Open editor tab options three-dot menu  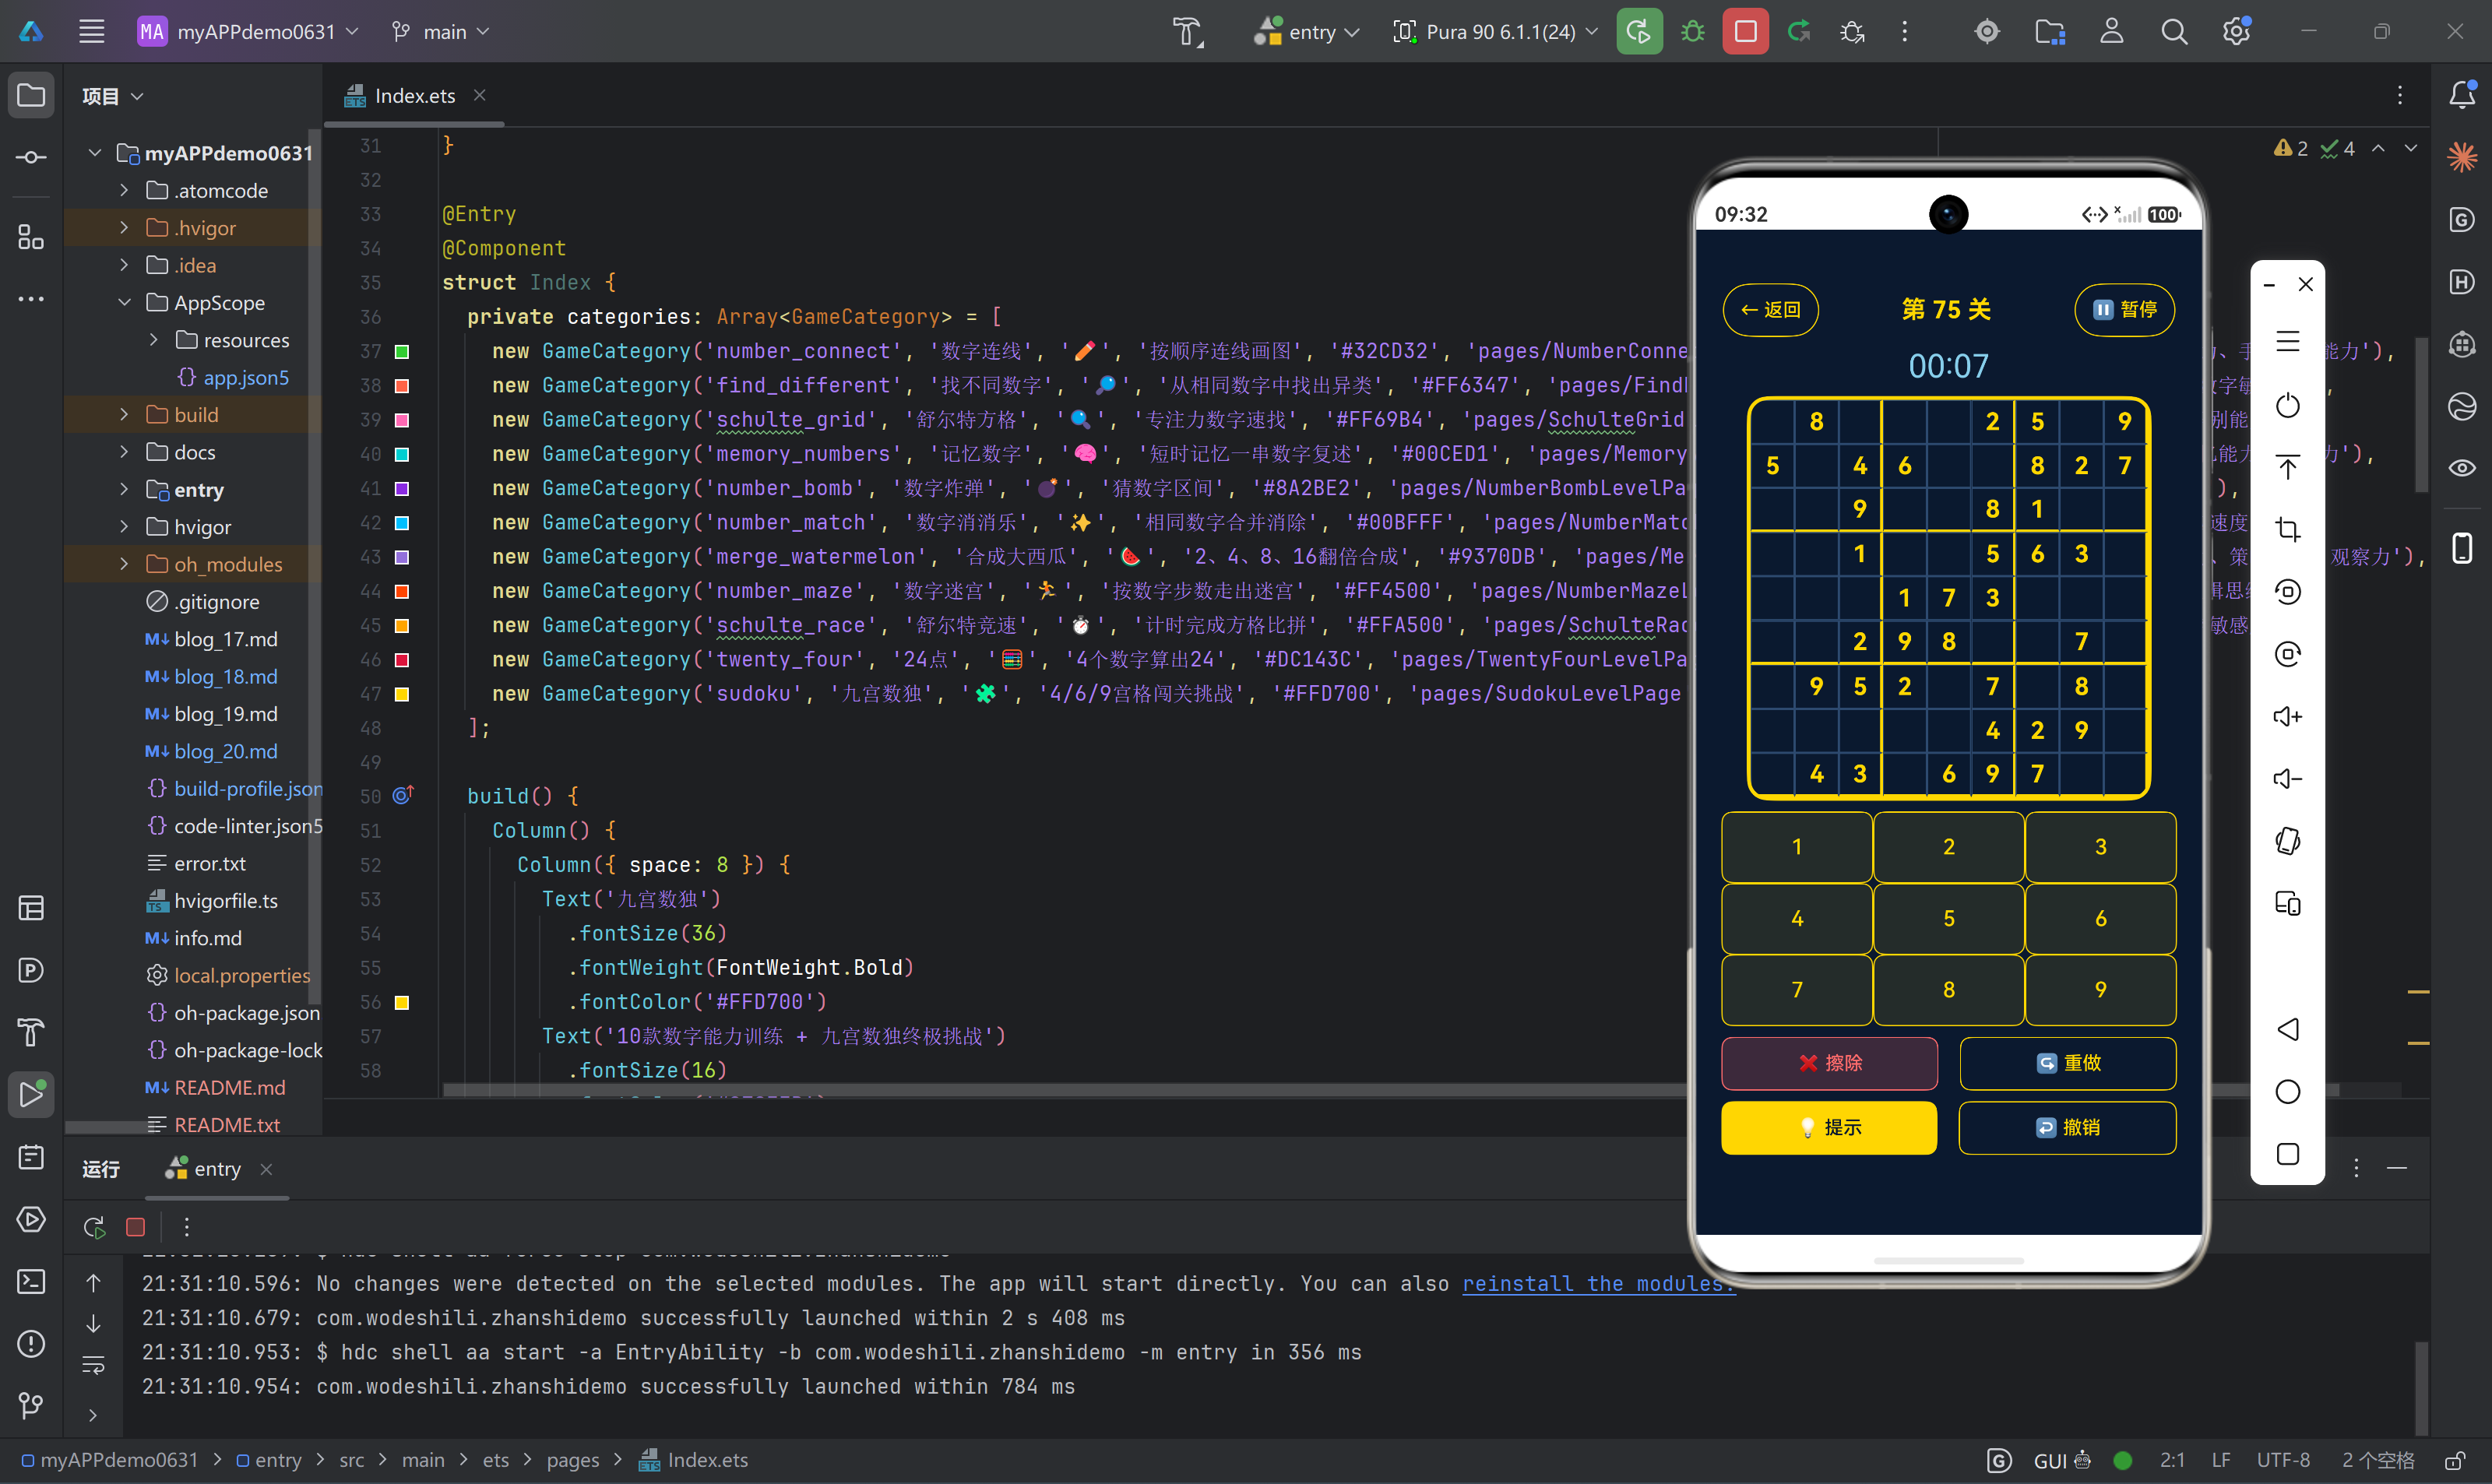(2400, 95)
